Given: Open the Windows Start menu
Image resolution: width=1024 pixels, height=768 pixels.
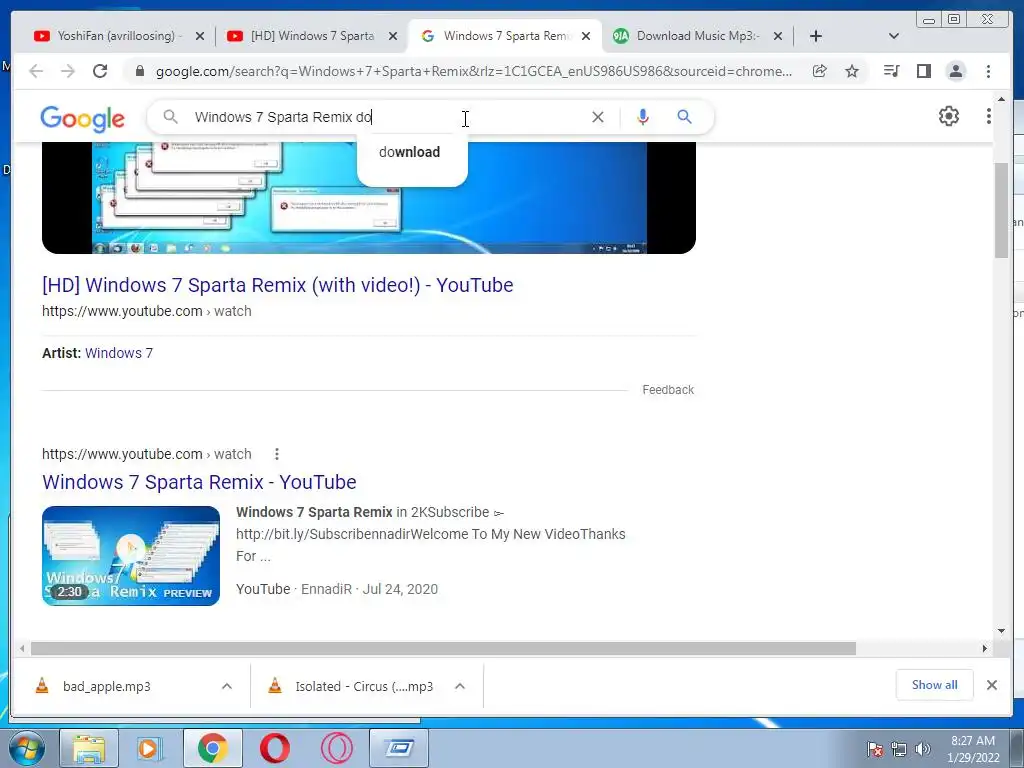Looking at the screenshot, I should click(x=27, y=748).
